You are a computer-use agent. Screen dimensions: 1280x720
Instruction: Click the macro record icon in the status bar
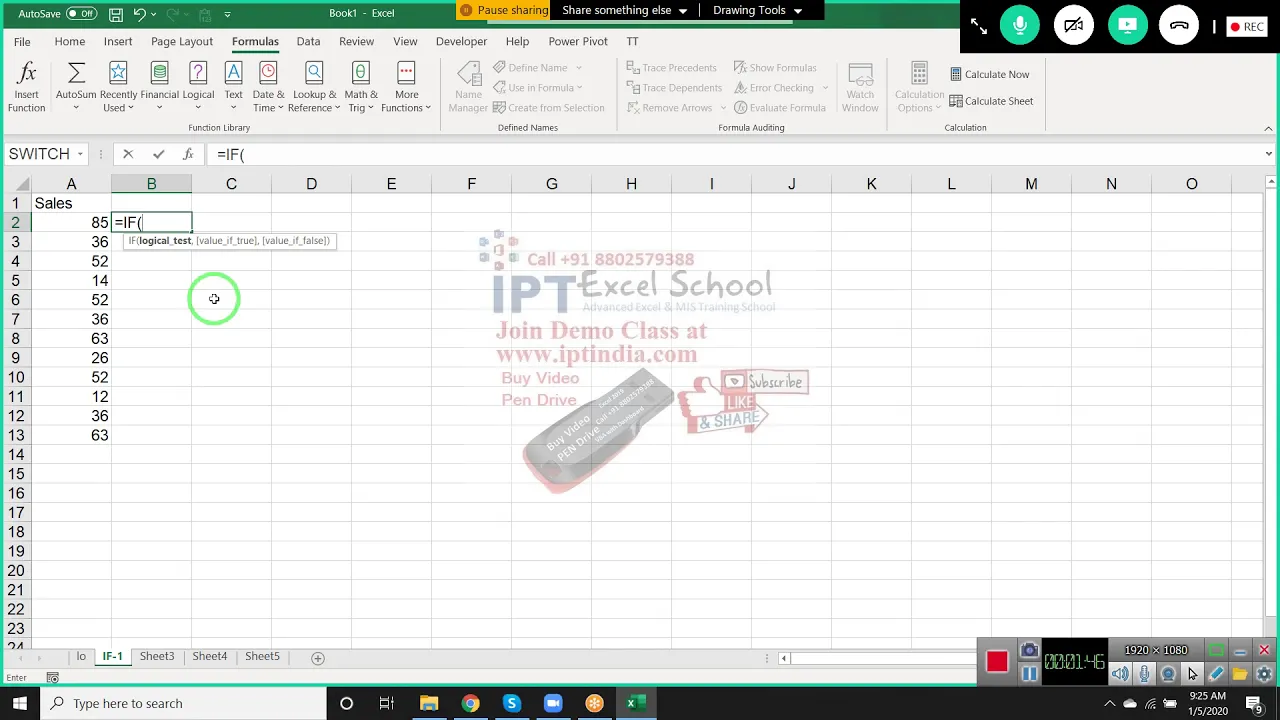point(53,678)
